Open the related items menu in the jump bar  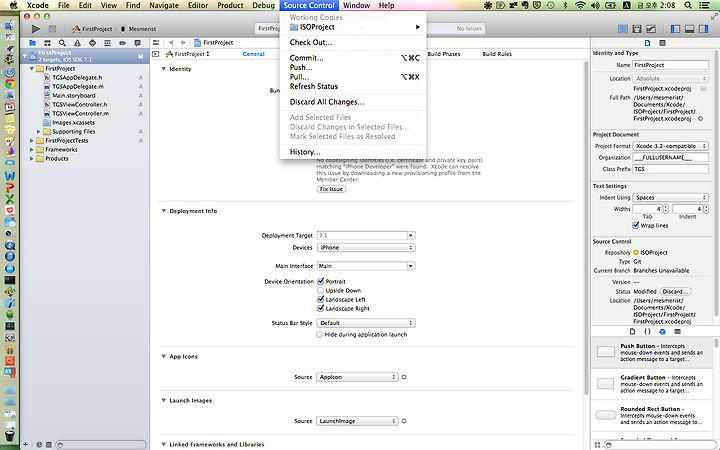pyautogui.click(x=156, y=43)
